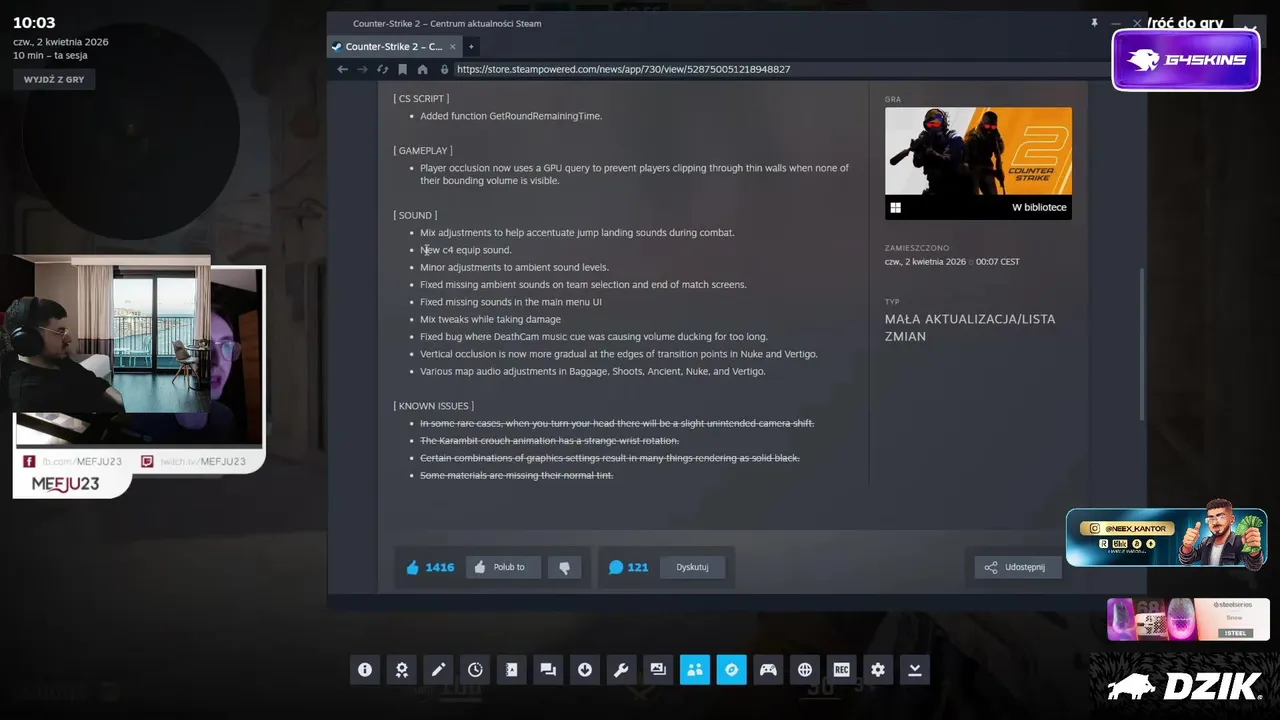This screenshot has width=1280, height=720.
Task: Toggle the friends list overlay icon
Action: tap(695, 670)
